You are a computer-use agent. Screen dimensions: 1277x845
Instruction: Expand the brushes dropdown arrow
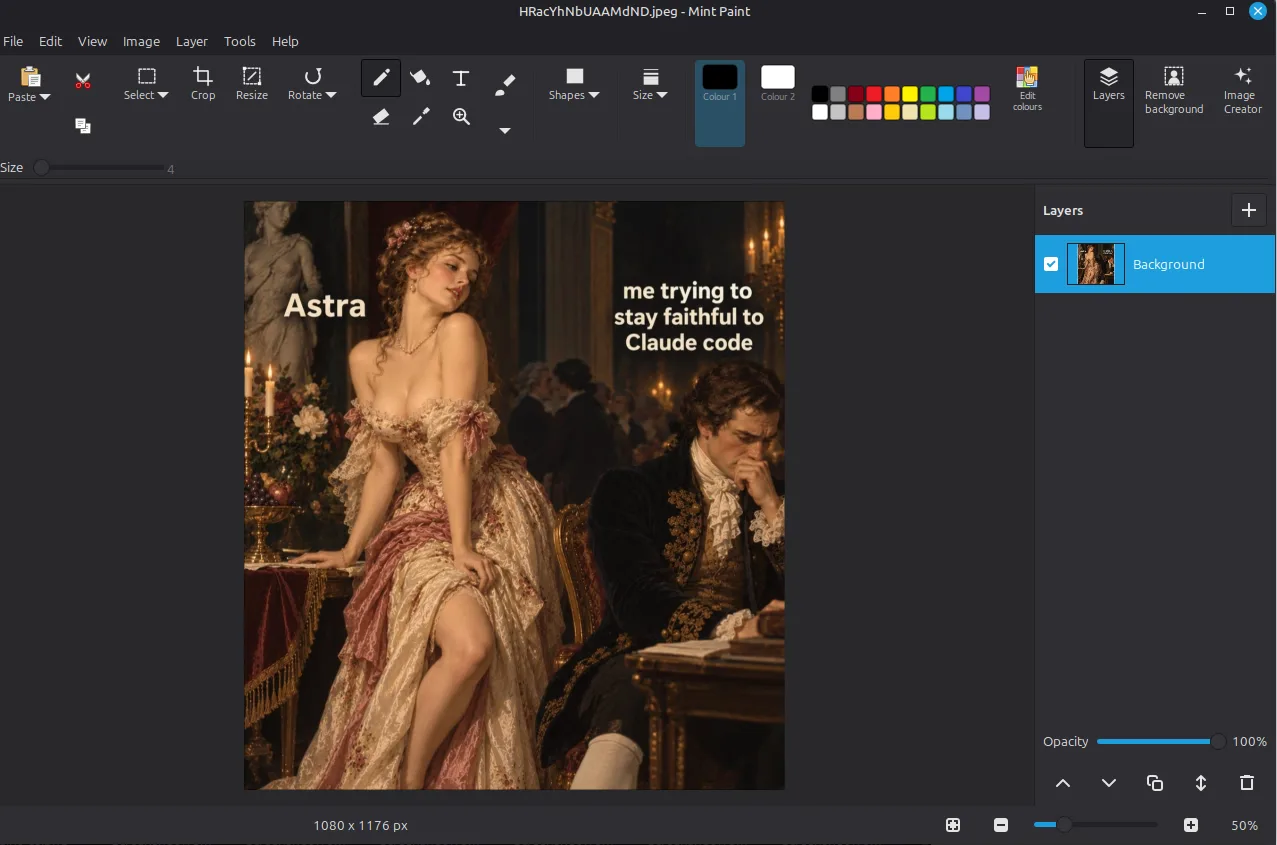click(505, 130)
